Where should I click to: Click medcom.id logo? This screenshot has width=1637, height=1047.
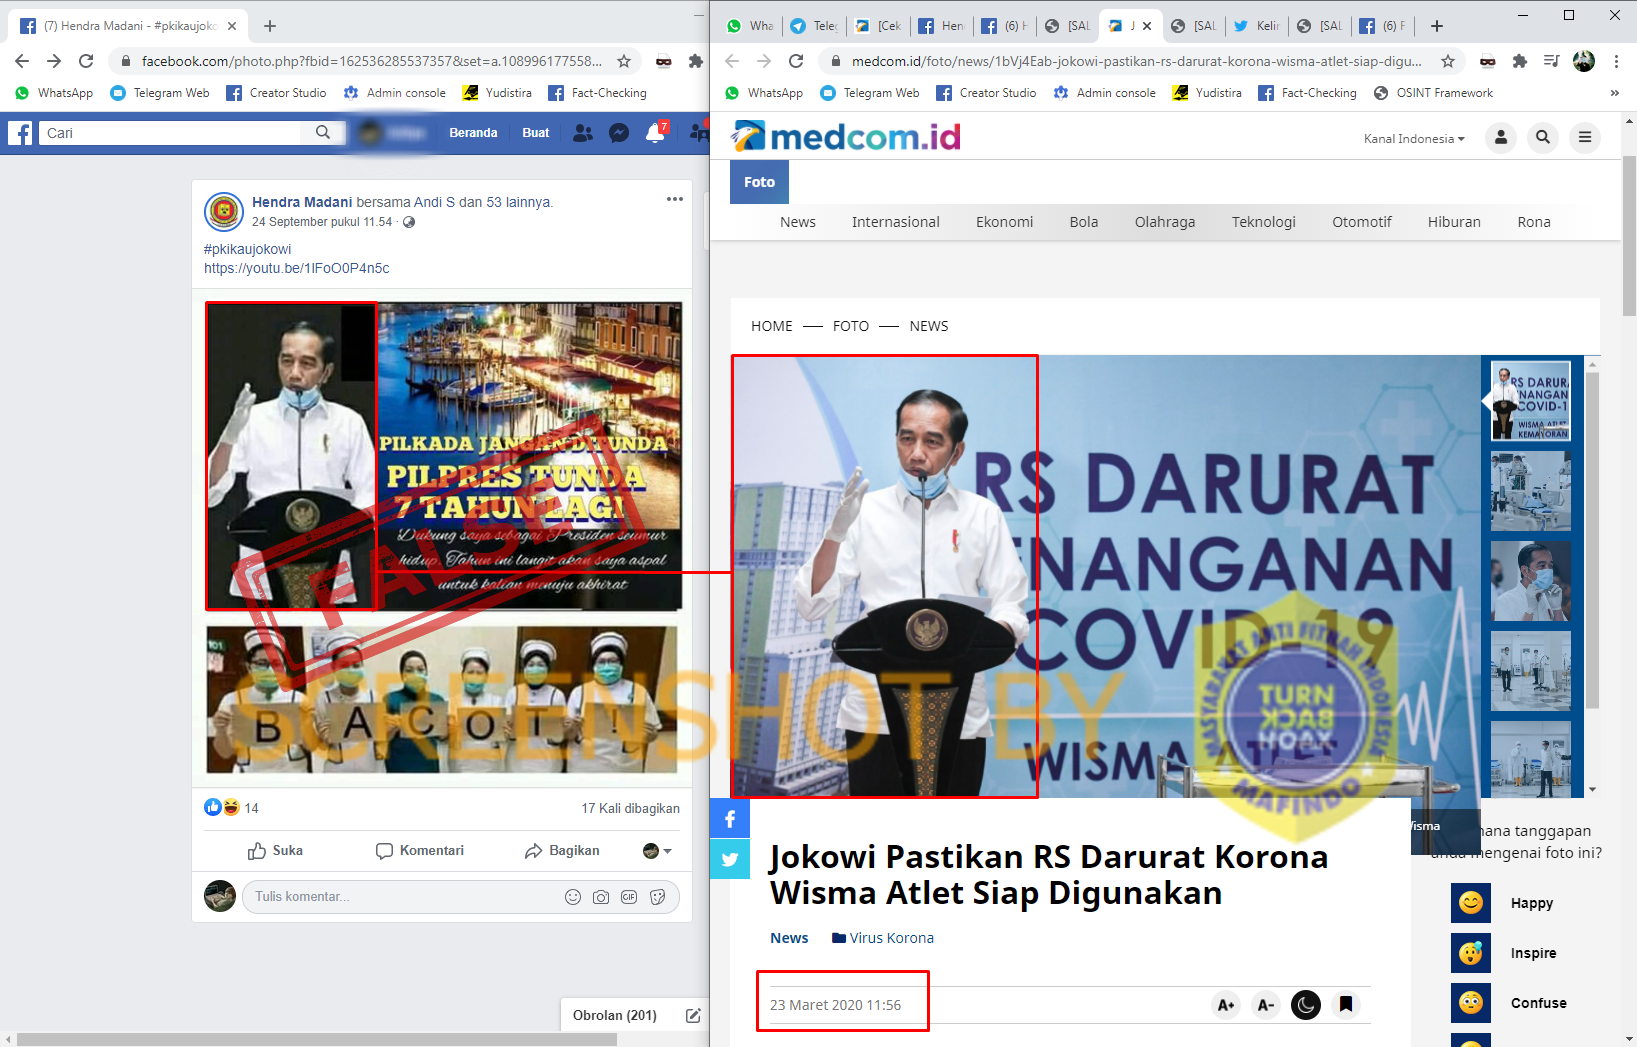tap(846, 136)
